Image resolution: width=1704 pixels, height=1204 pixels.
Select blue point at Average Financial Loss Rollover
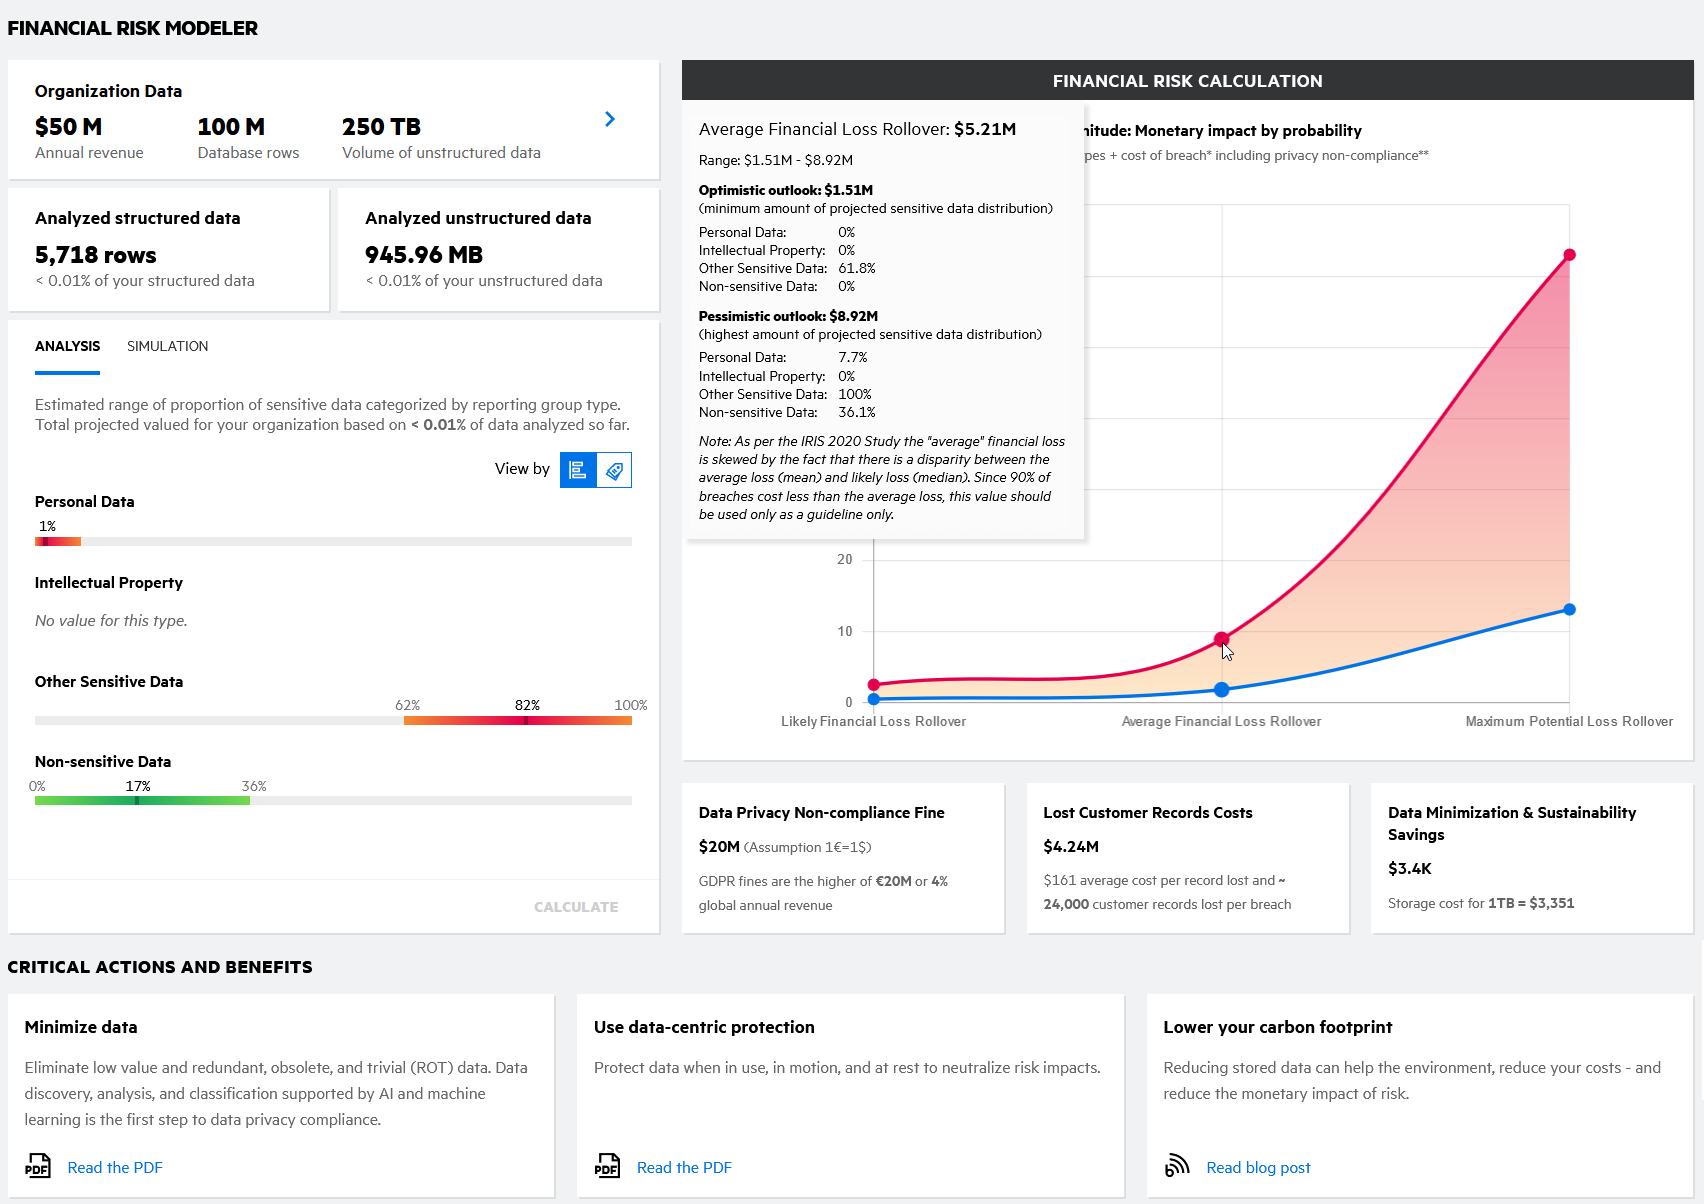tap(1221, 690)
